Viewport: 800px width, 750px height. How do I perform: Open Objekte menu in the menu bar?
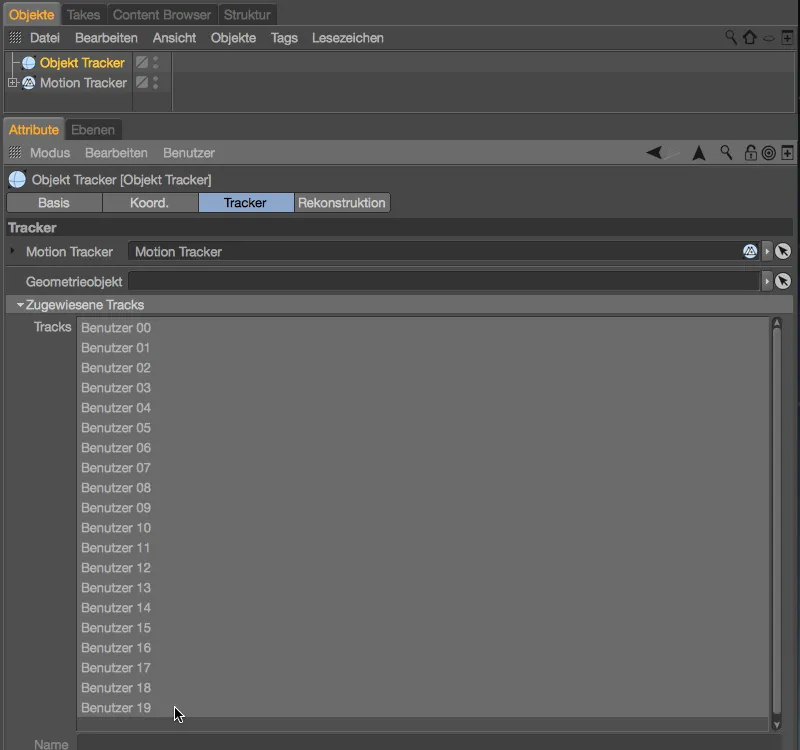tap(233, 38)
